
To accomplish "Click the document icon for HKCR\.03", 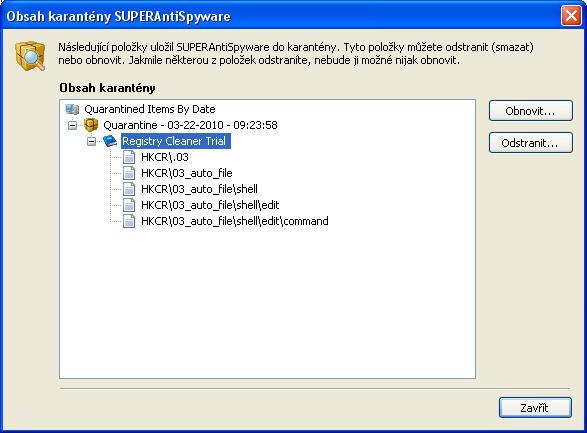I will coord(129,157).
